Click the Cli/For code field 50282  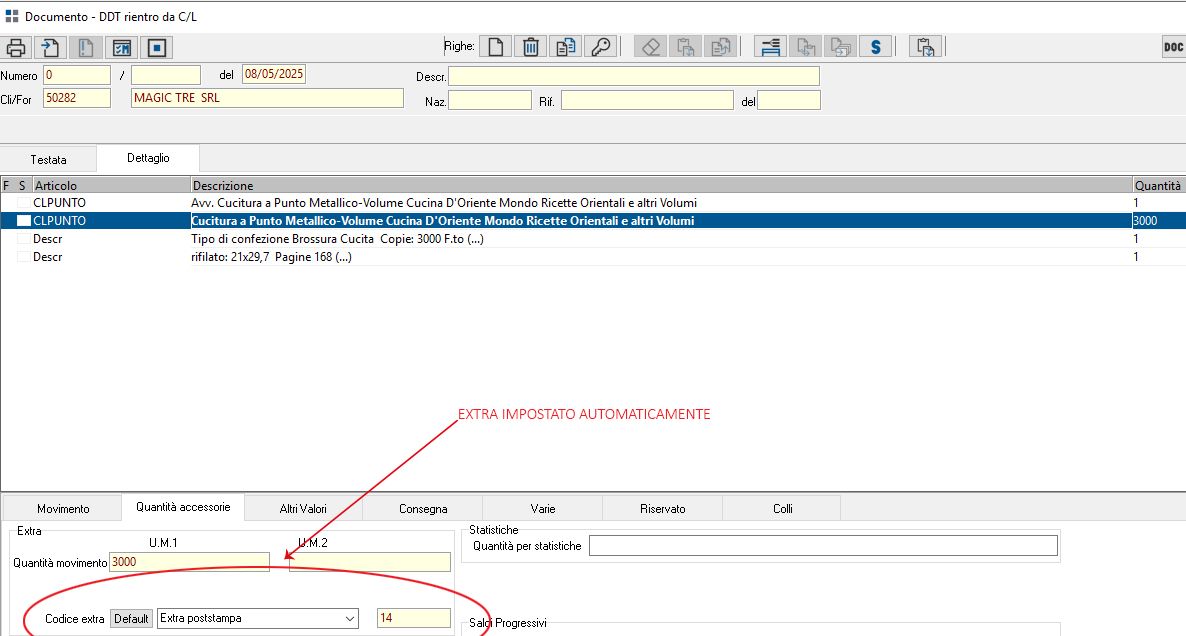click(77, 98)
